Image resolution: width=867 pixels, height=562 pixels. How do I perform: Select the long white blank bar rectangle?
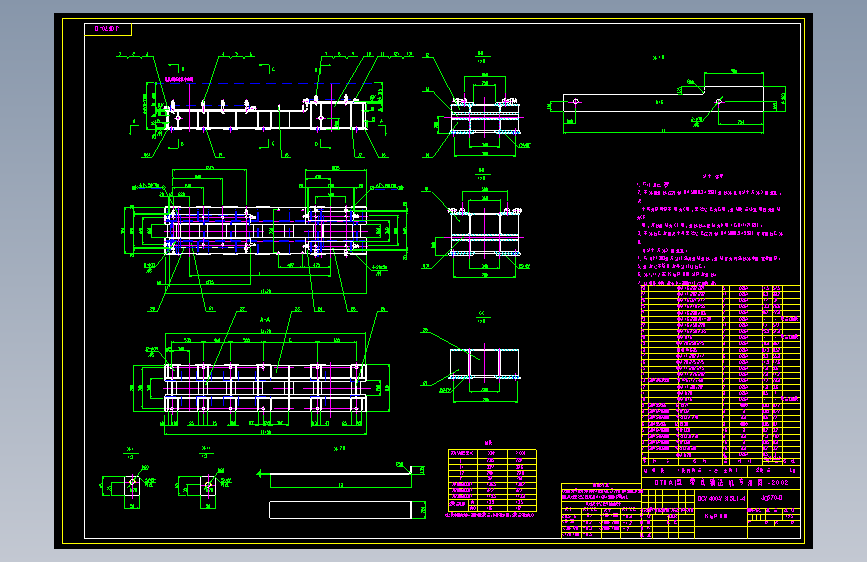(341, 510)
